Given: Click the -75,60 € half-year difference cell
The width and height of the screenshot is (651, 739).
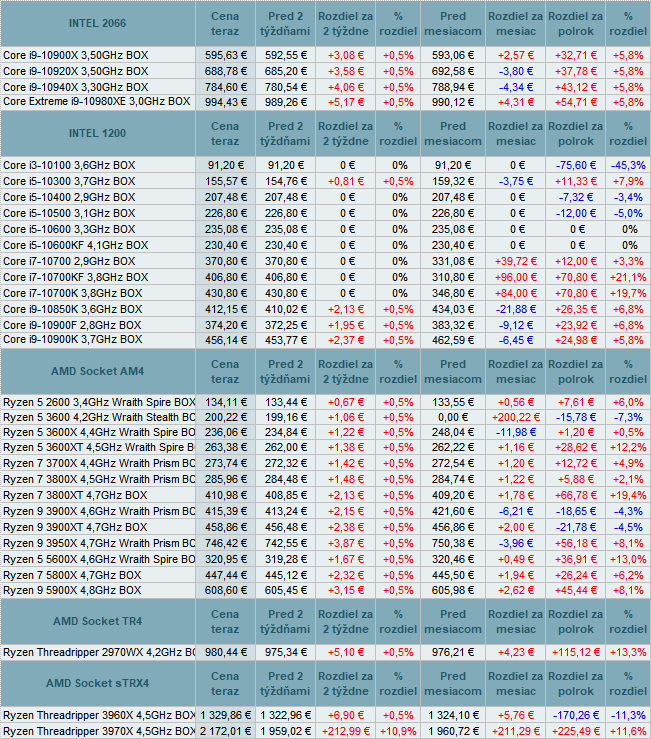Looking at the screenshot, I should [576, 165].
